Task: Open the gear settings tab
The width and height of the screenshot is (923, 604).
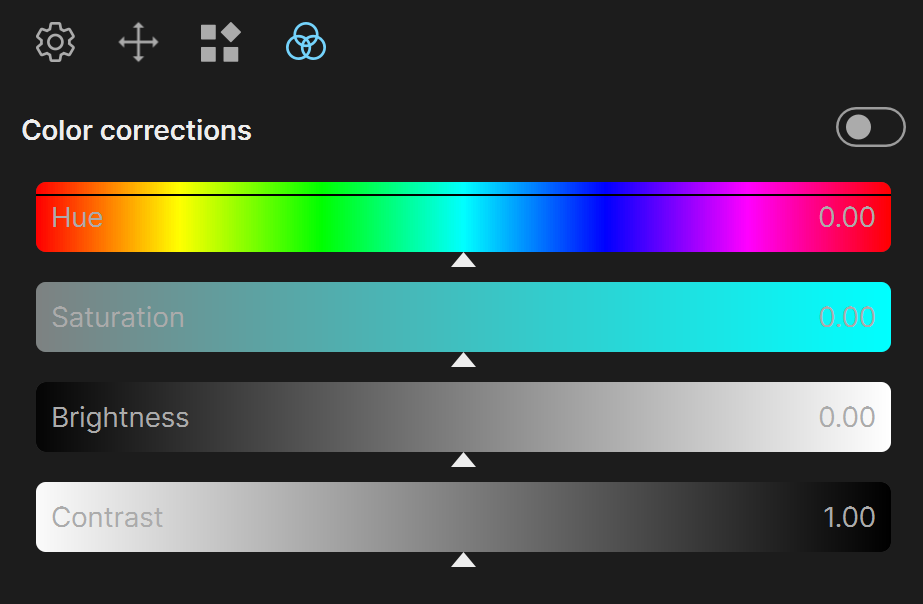Action: click(55, 42)
